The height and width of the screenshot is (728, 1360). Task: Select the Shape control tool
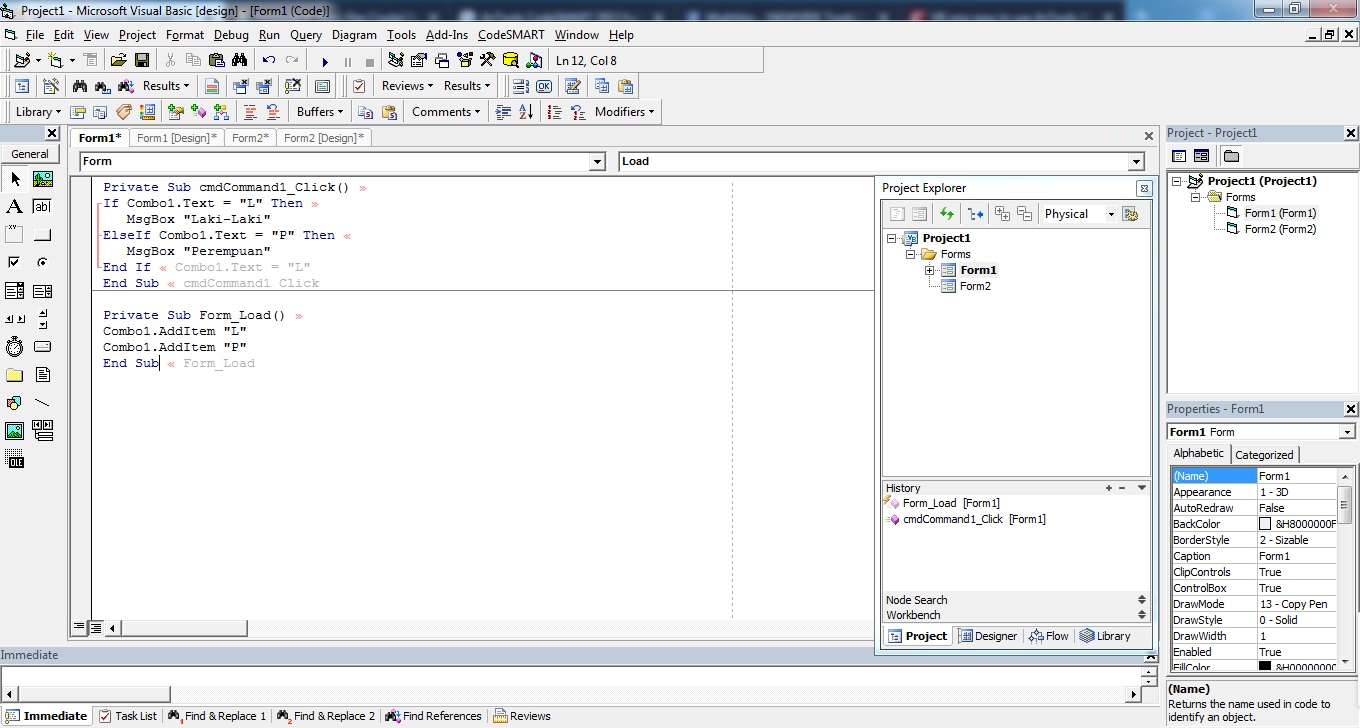coord(15,403)
